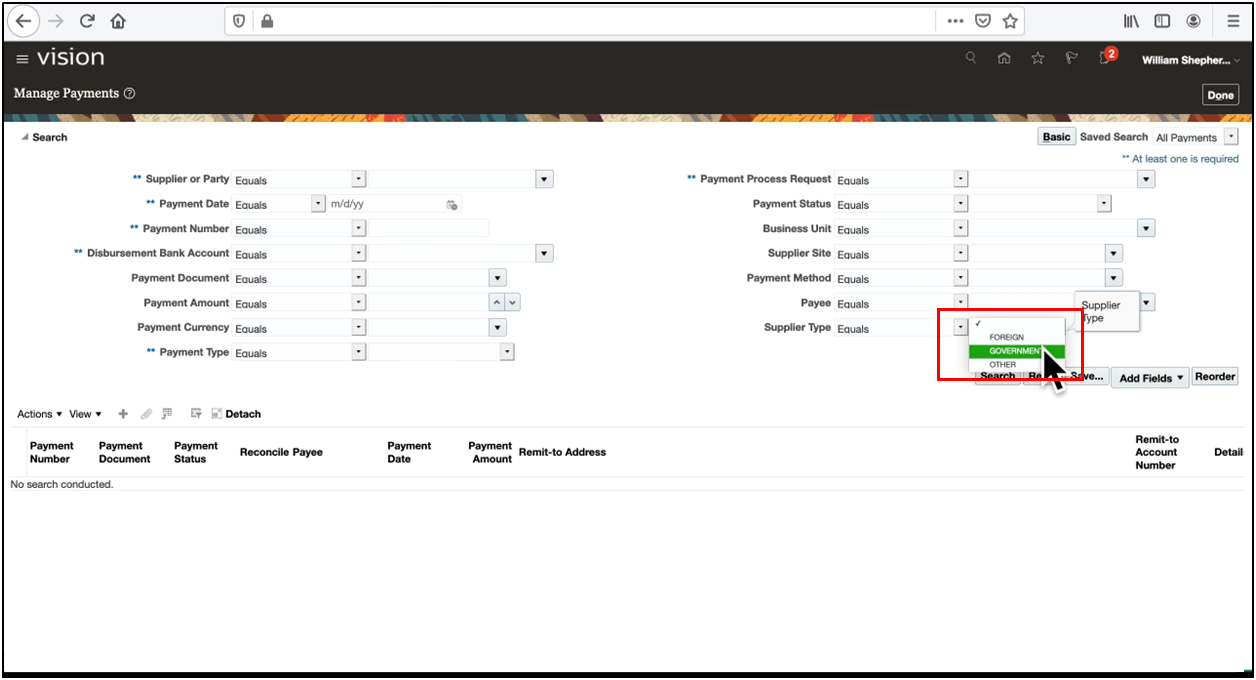
Task: Click the Add Fields button
Action: (x=1150, y=378)
